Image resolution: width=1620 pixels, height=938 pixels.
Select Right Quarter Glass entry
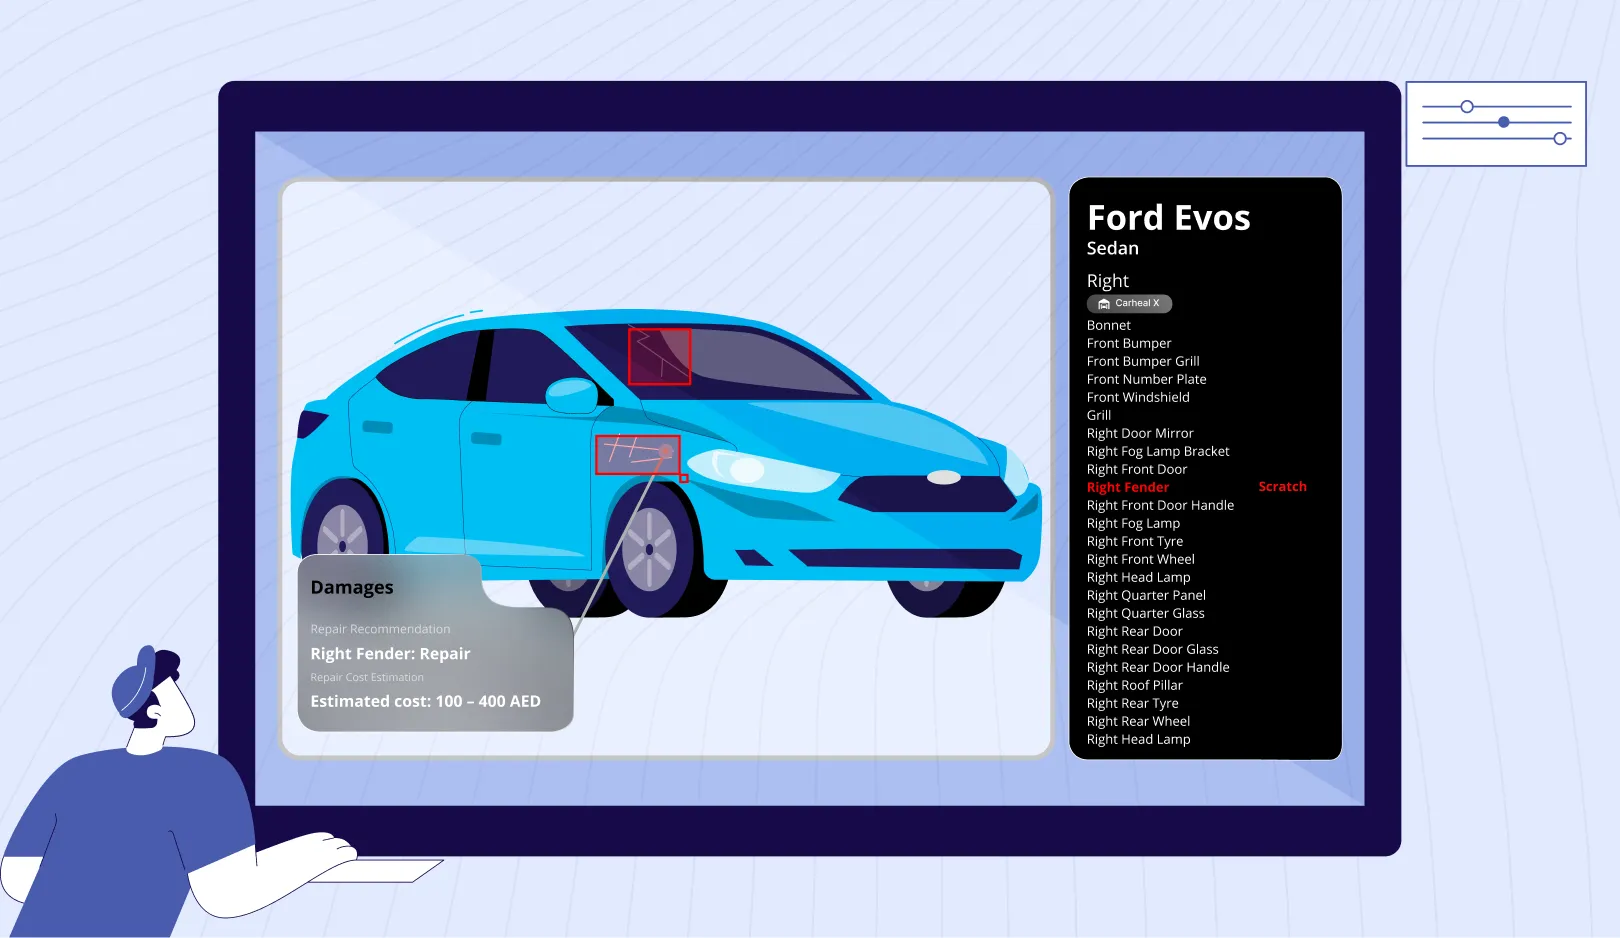click(x=1146, y=613)
